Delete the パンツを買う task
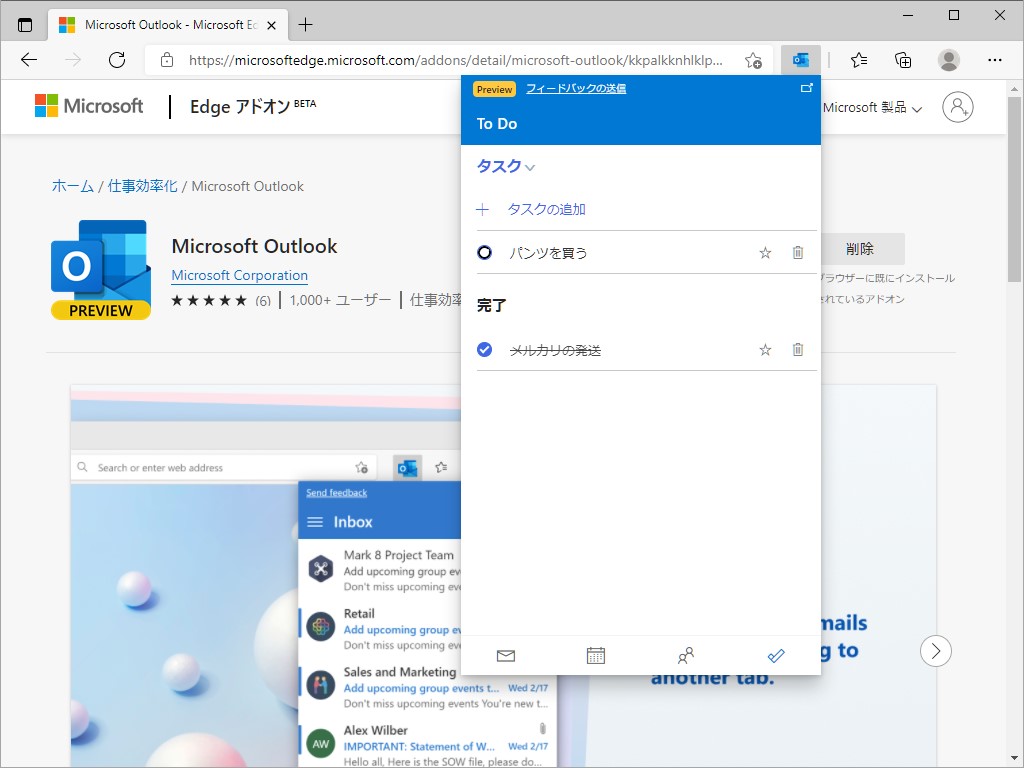Screen dimensions: 1024x768 pyautogui.click(x=797, y=253)
